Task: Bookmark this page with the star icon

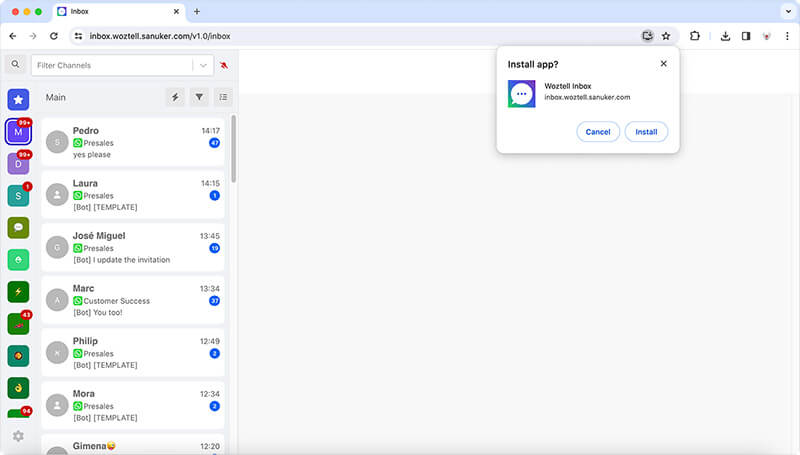Action: [x=666, y=36]
